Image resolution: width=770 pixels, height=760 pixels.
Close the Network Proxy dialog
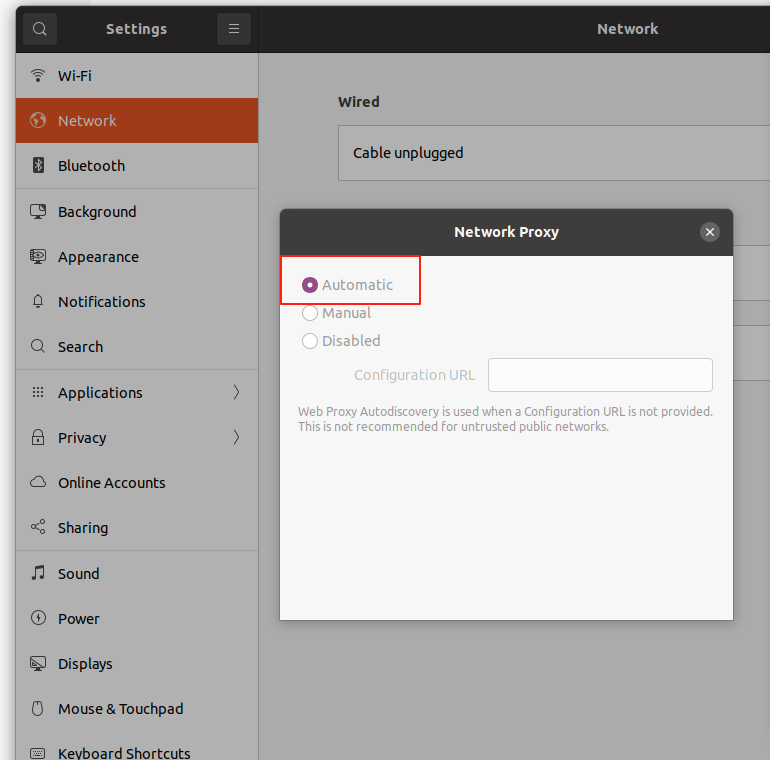[x=710, y=232]
